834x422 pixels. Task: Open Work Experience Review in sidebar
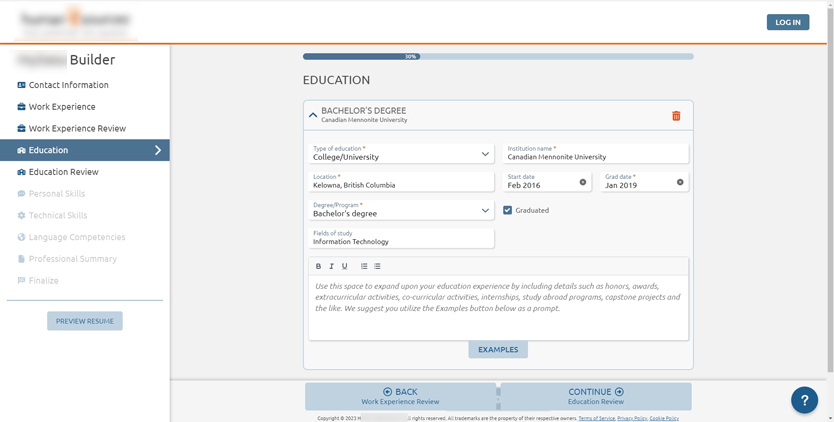77,128
